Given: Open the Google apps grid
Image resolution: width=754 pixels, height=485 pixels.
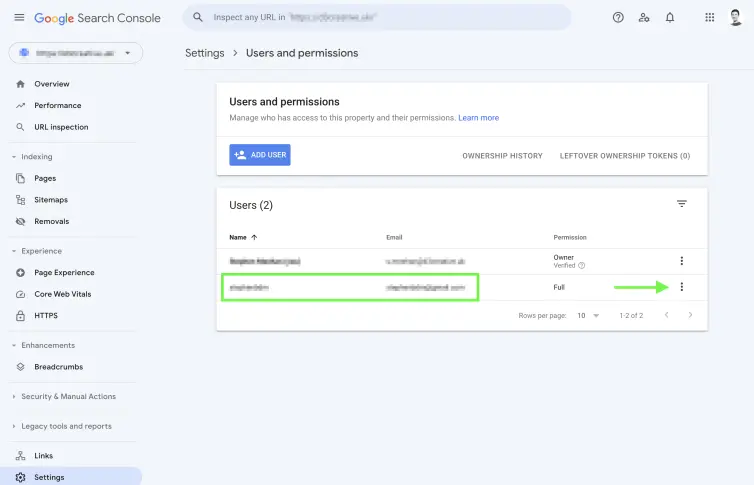Looking at the screenshot, I should coord(710,18).
